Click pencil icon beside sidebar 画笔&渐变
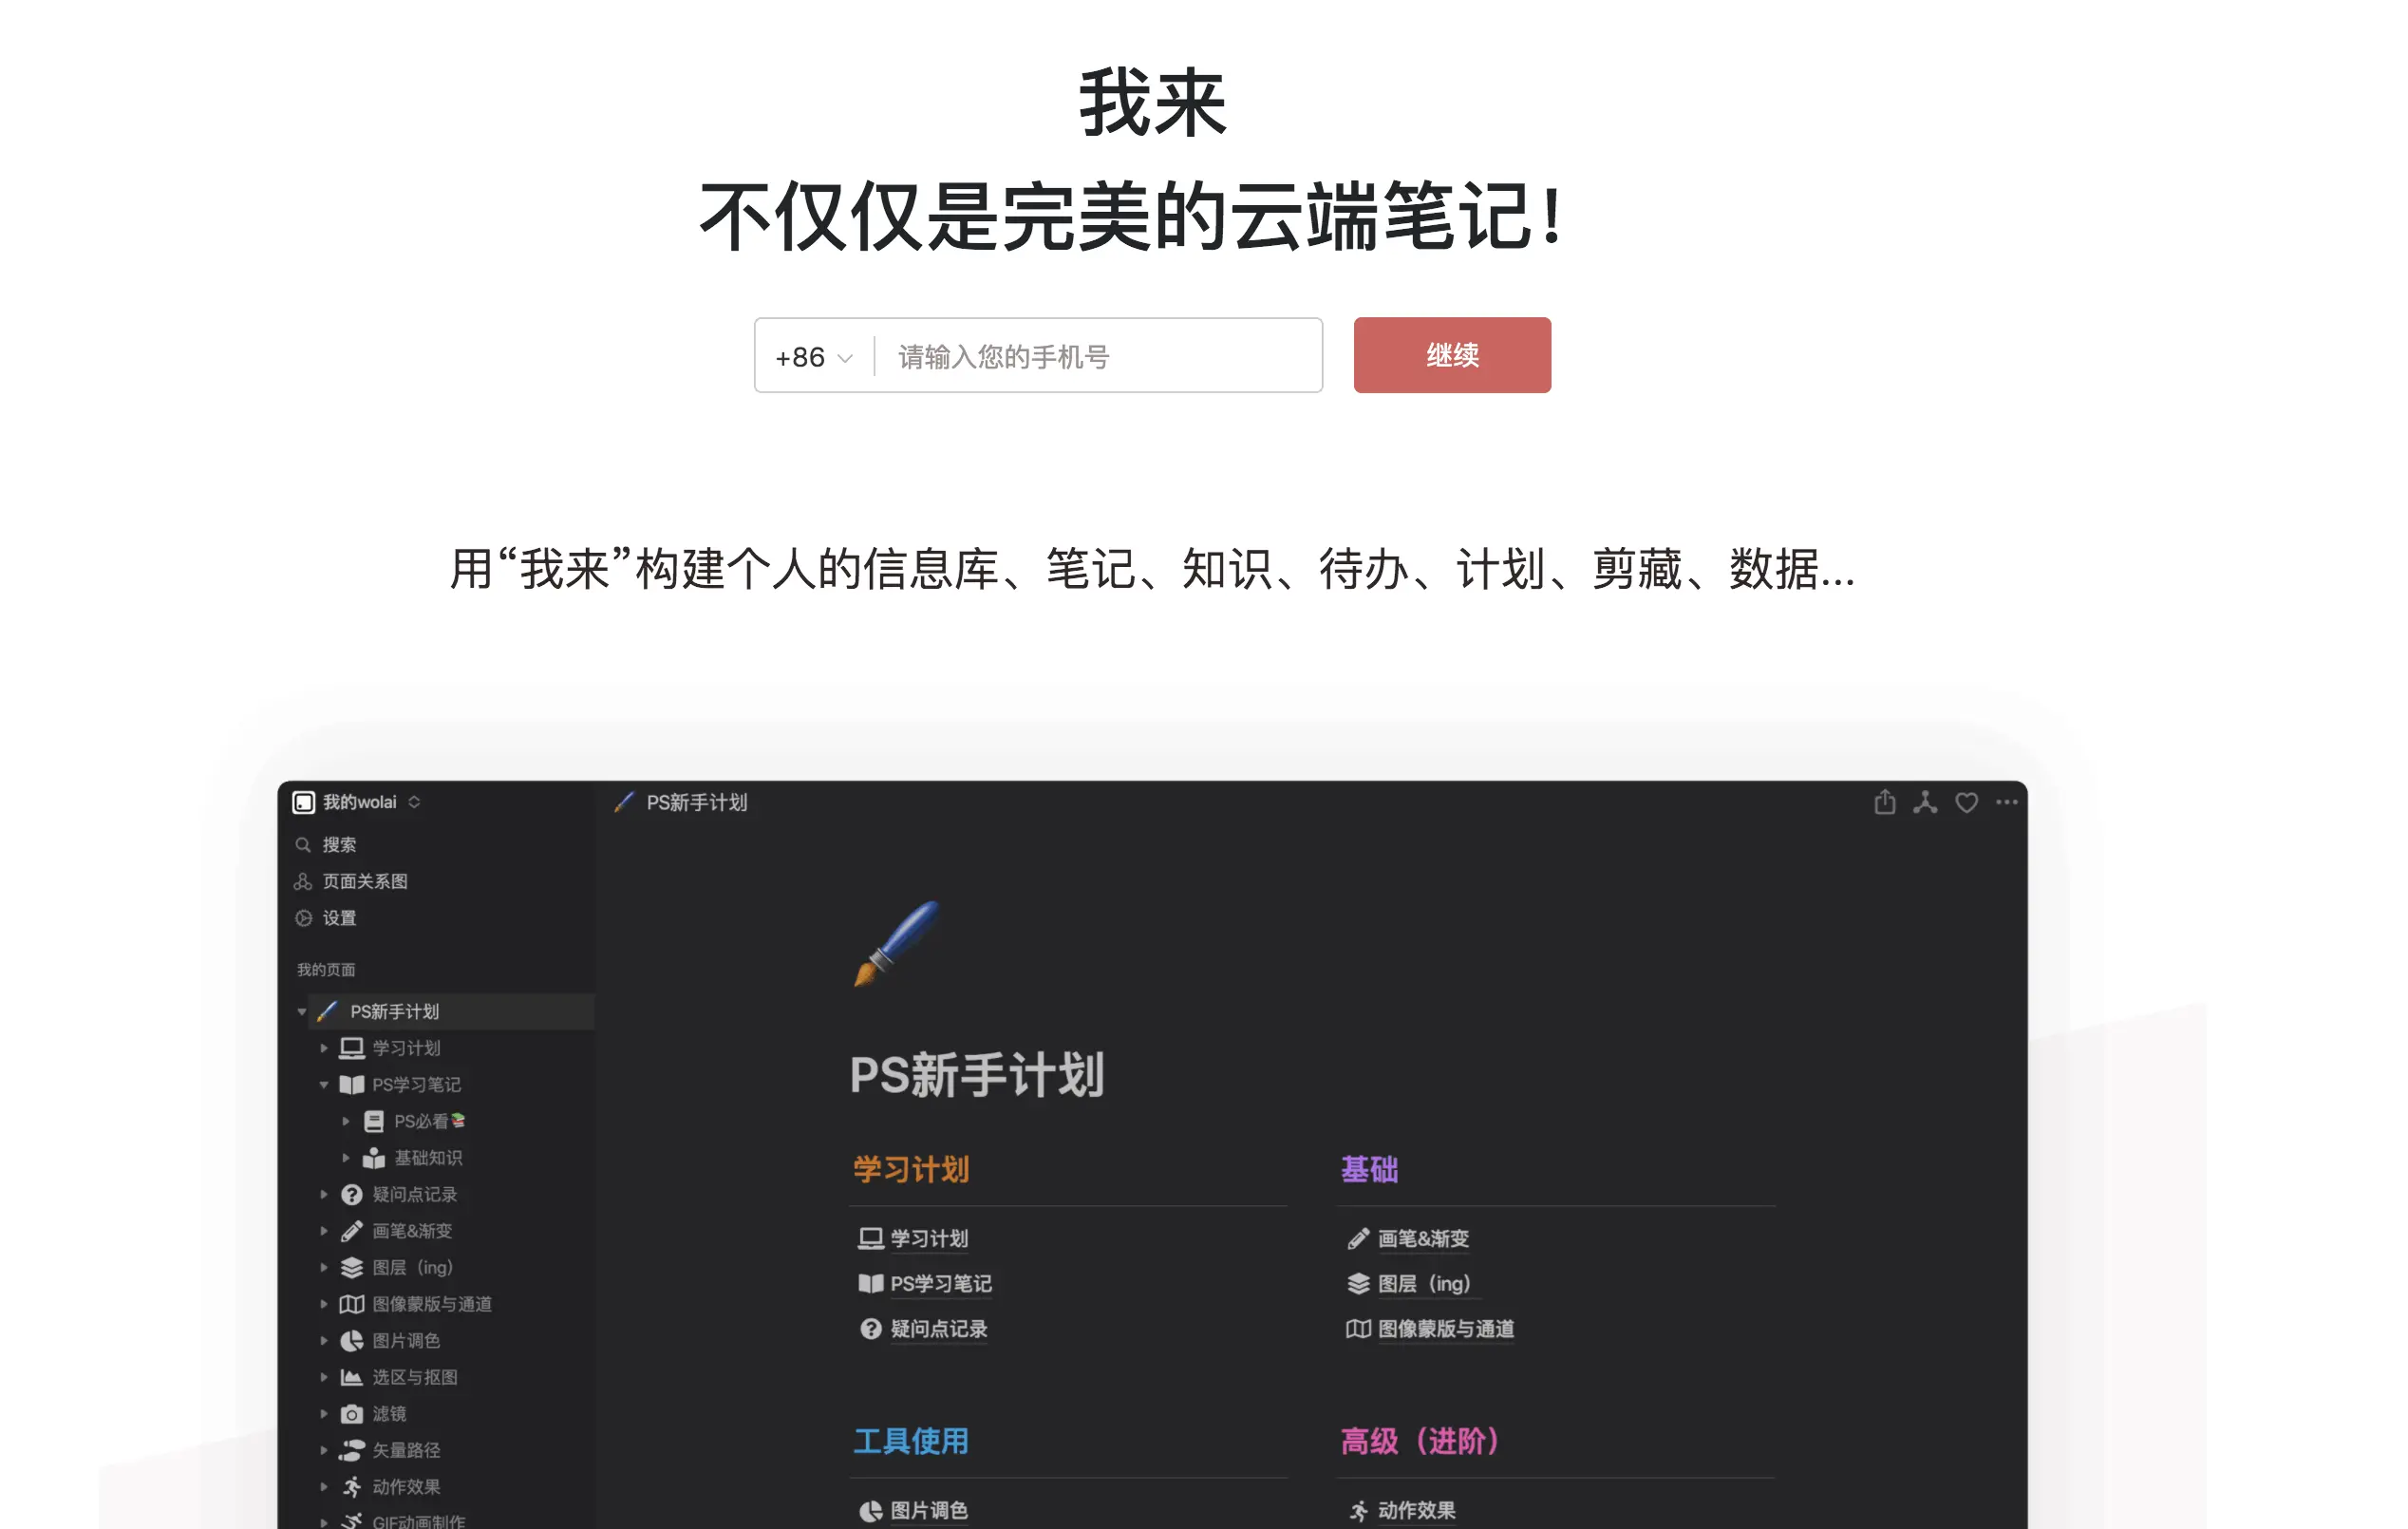The height and width of the screenshot is (1529, 2408). [x=351, y=1231]
